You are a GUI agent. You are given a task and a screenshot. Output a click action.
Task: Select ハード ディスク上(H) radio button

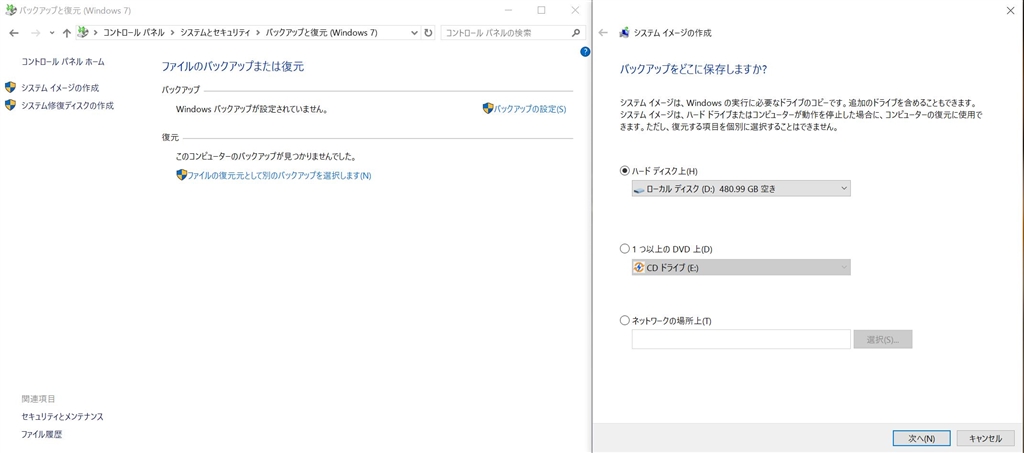[624, 171]
